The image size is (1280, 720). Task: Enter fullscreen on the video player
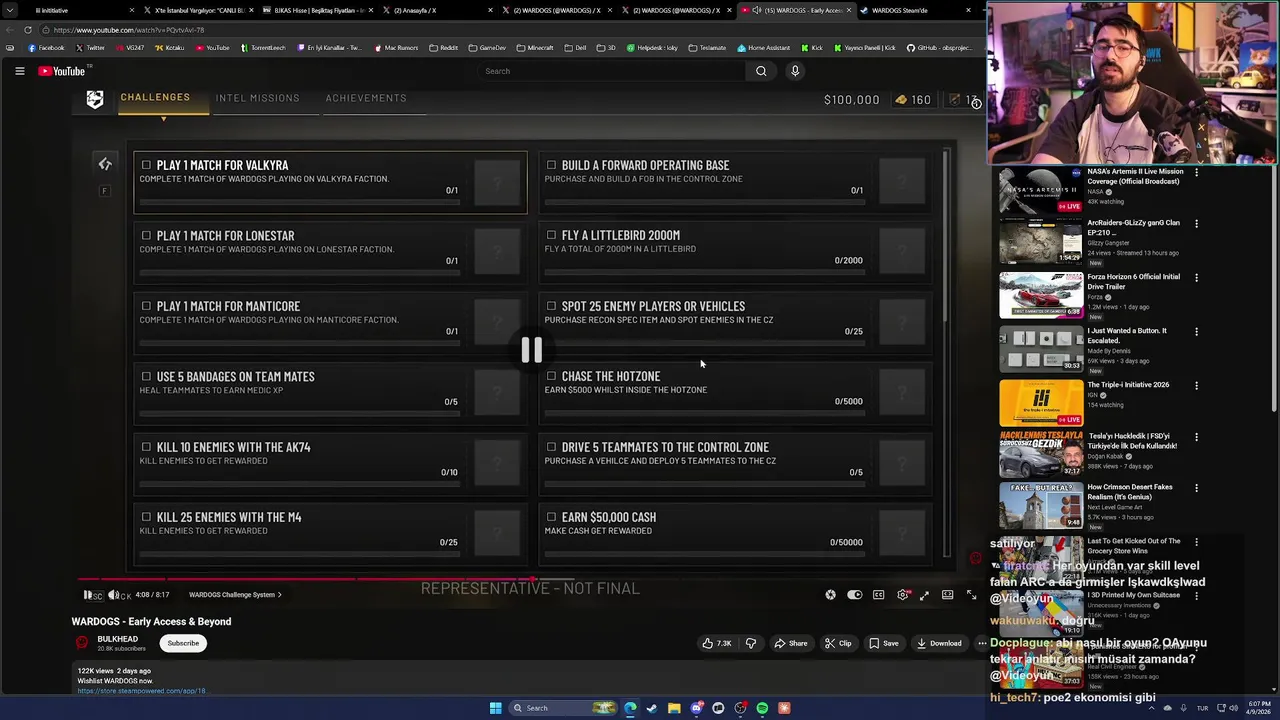(x=971, y=595)
